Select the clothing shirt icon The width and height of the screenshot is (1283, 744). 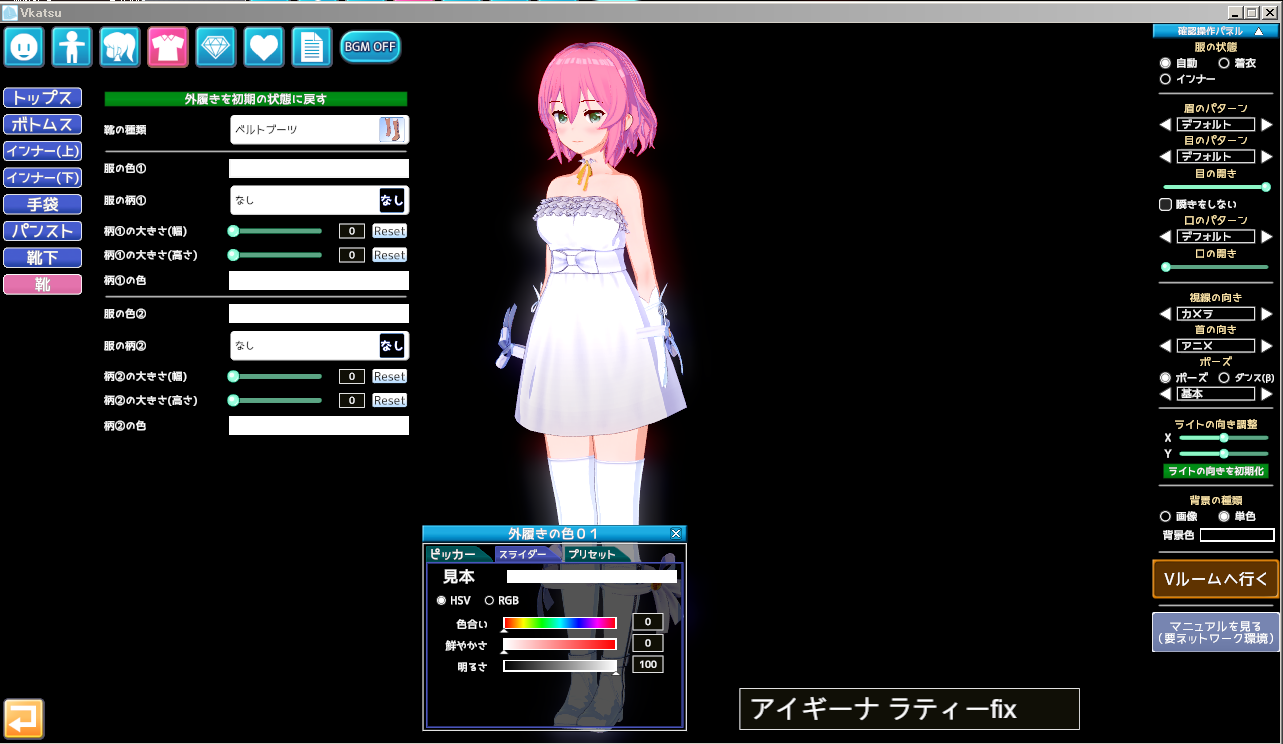(168, 47)
